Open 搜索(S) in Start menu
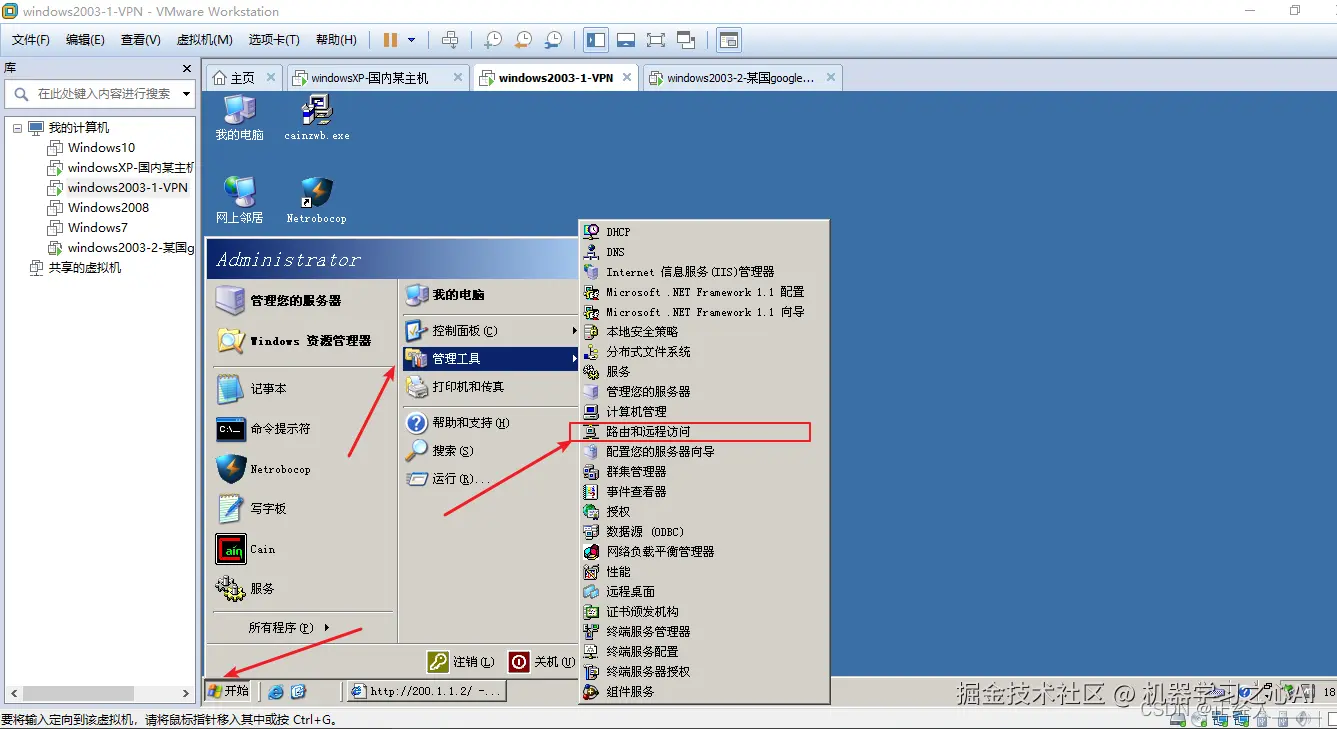 [490, 451]
